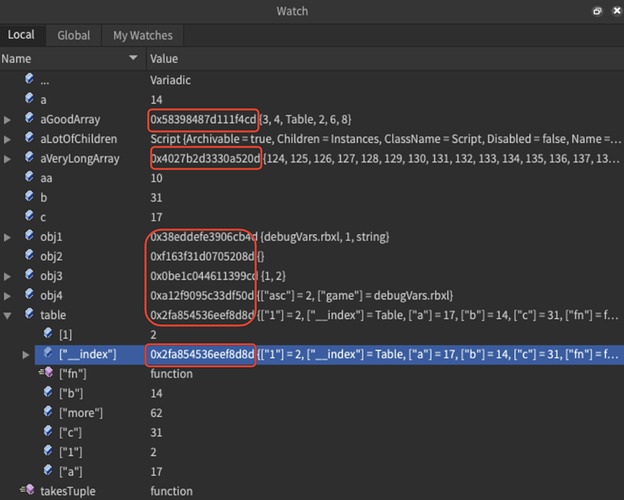This screenshot has height=500, width=624.
Task: Click the variable icon next to aGoodArray
Action: 29,117
